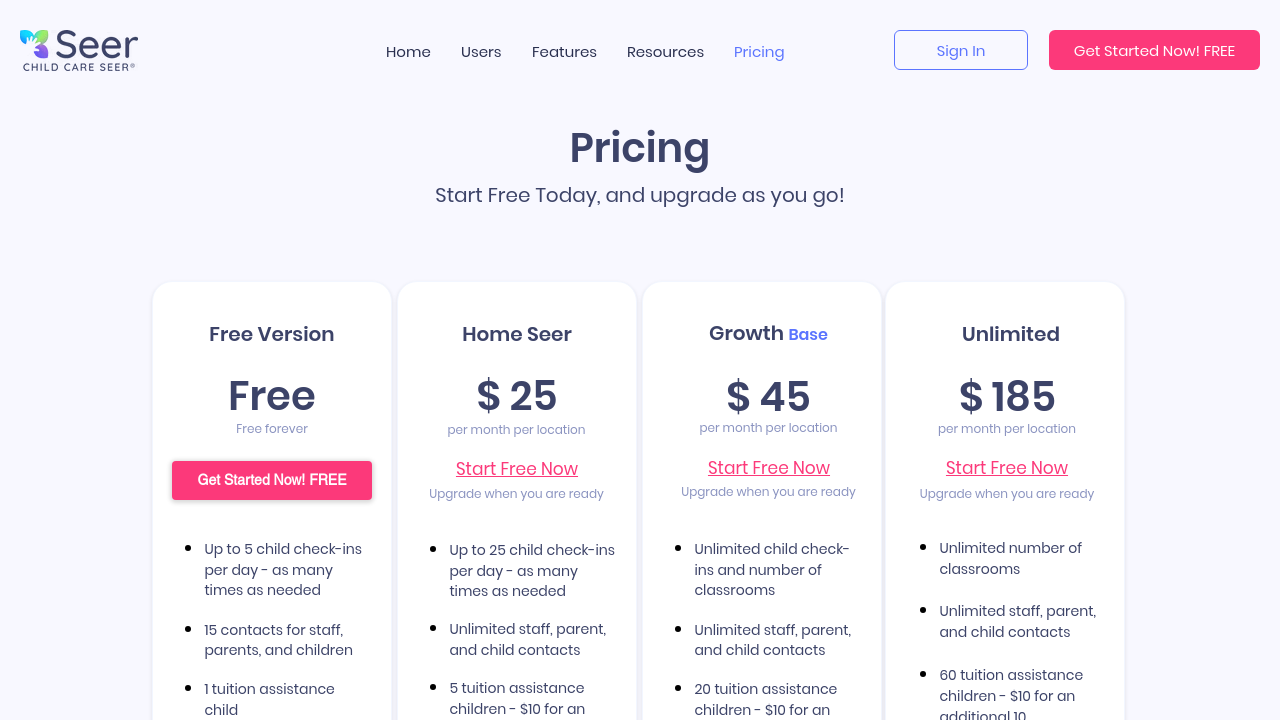
Task: Go to the Users page
Action: click(x=481, y=52)
